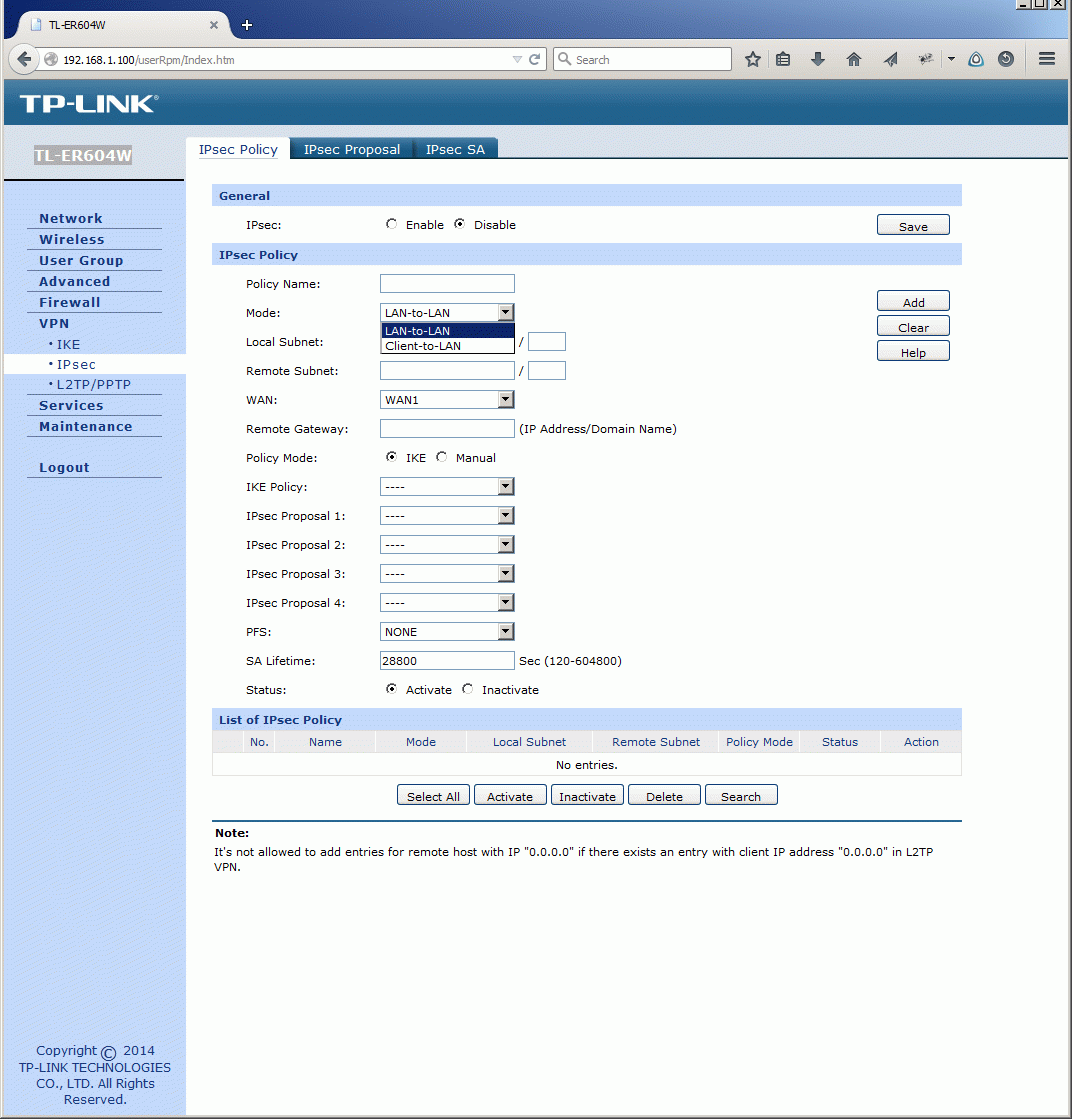
Task: Reload the page with refresh icon
Action: point(535,59)
